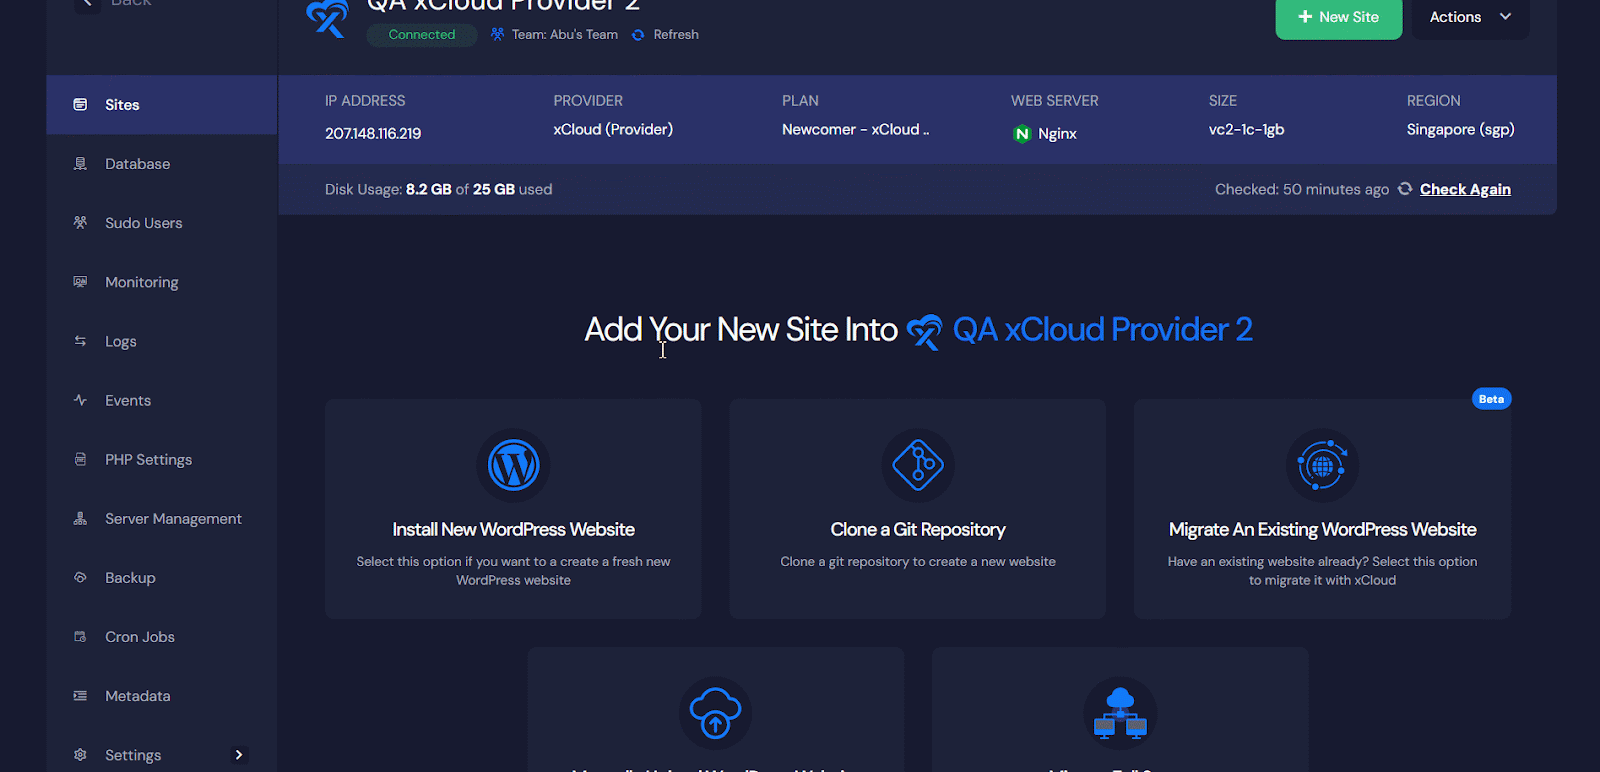Click the Server Management icon

pos(80,517)
